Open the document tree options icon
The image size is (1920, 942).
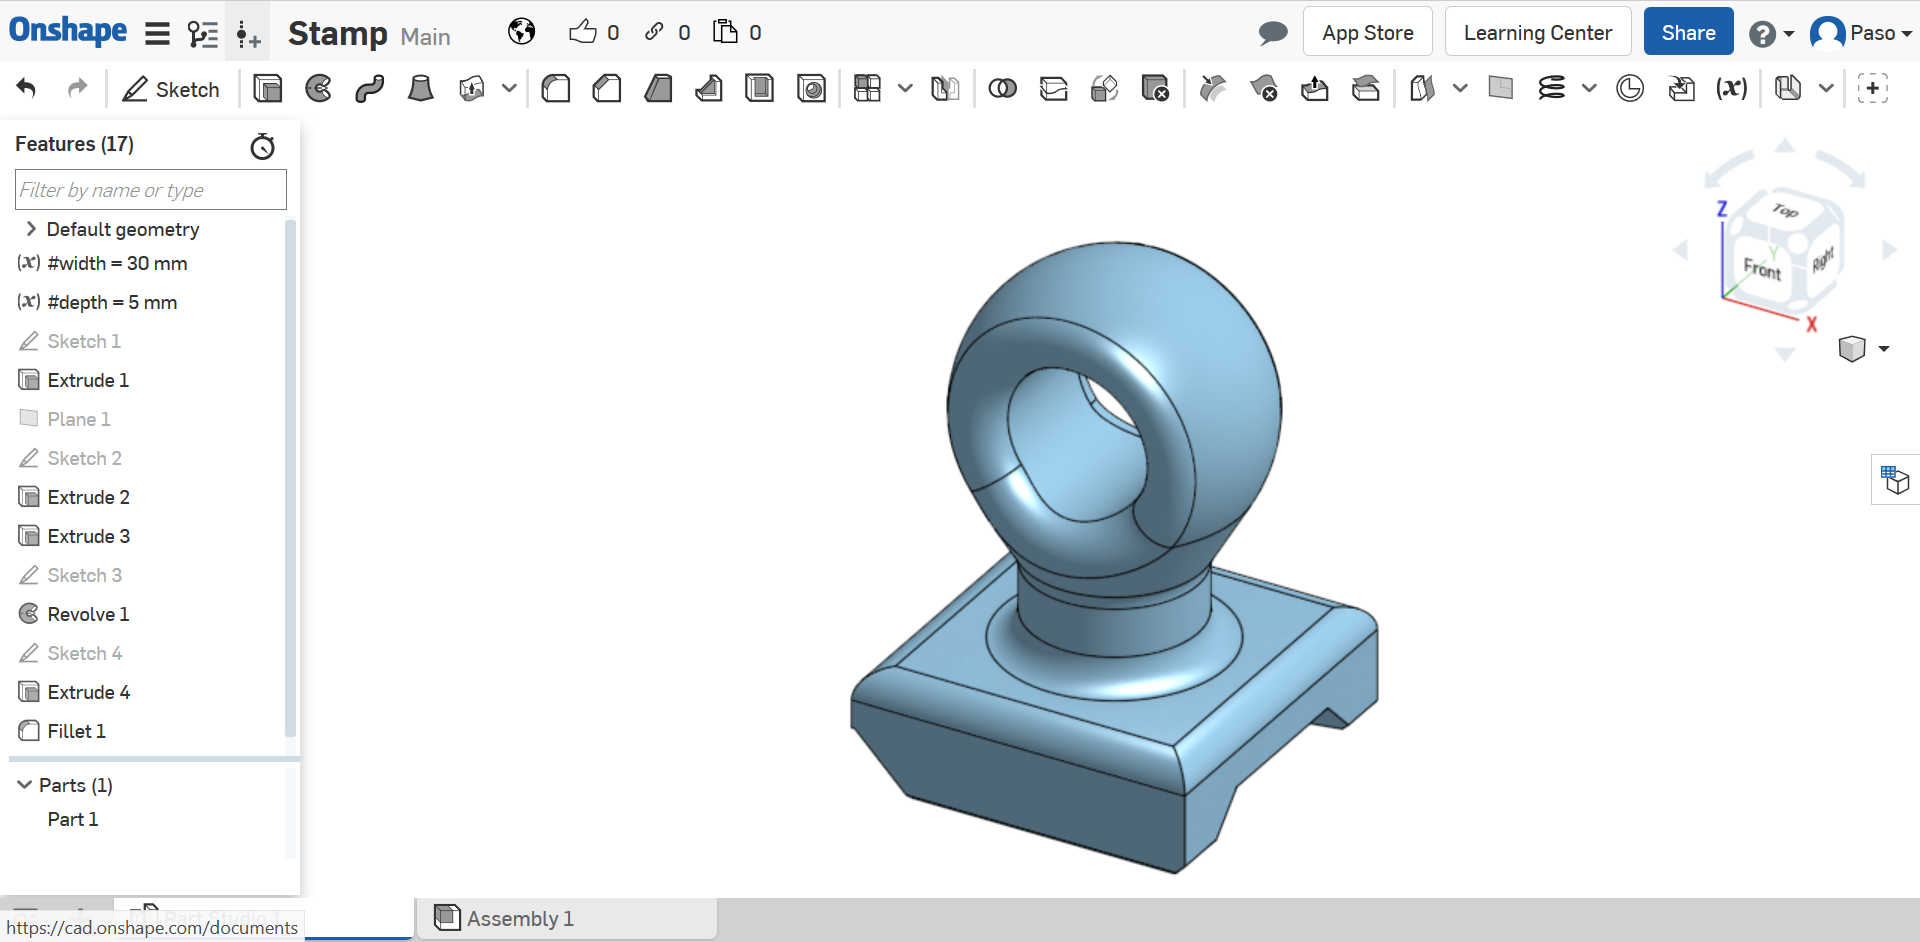203,35
